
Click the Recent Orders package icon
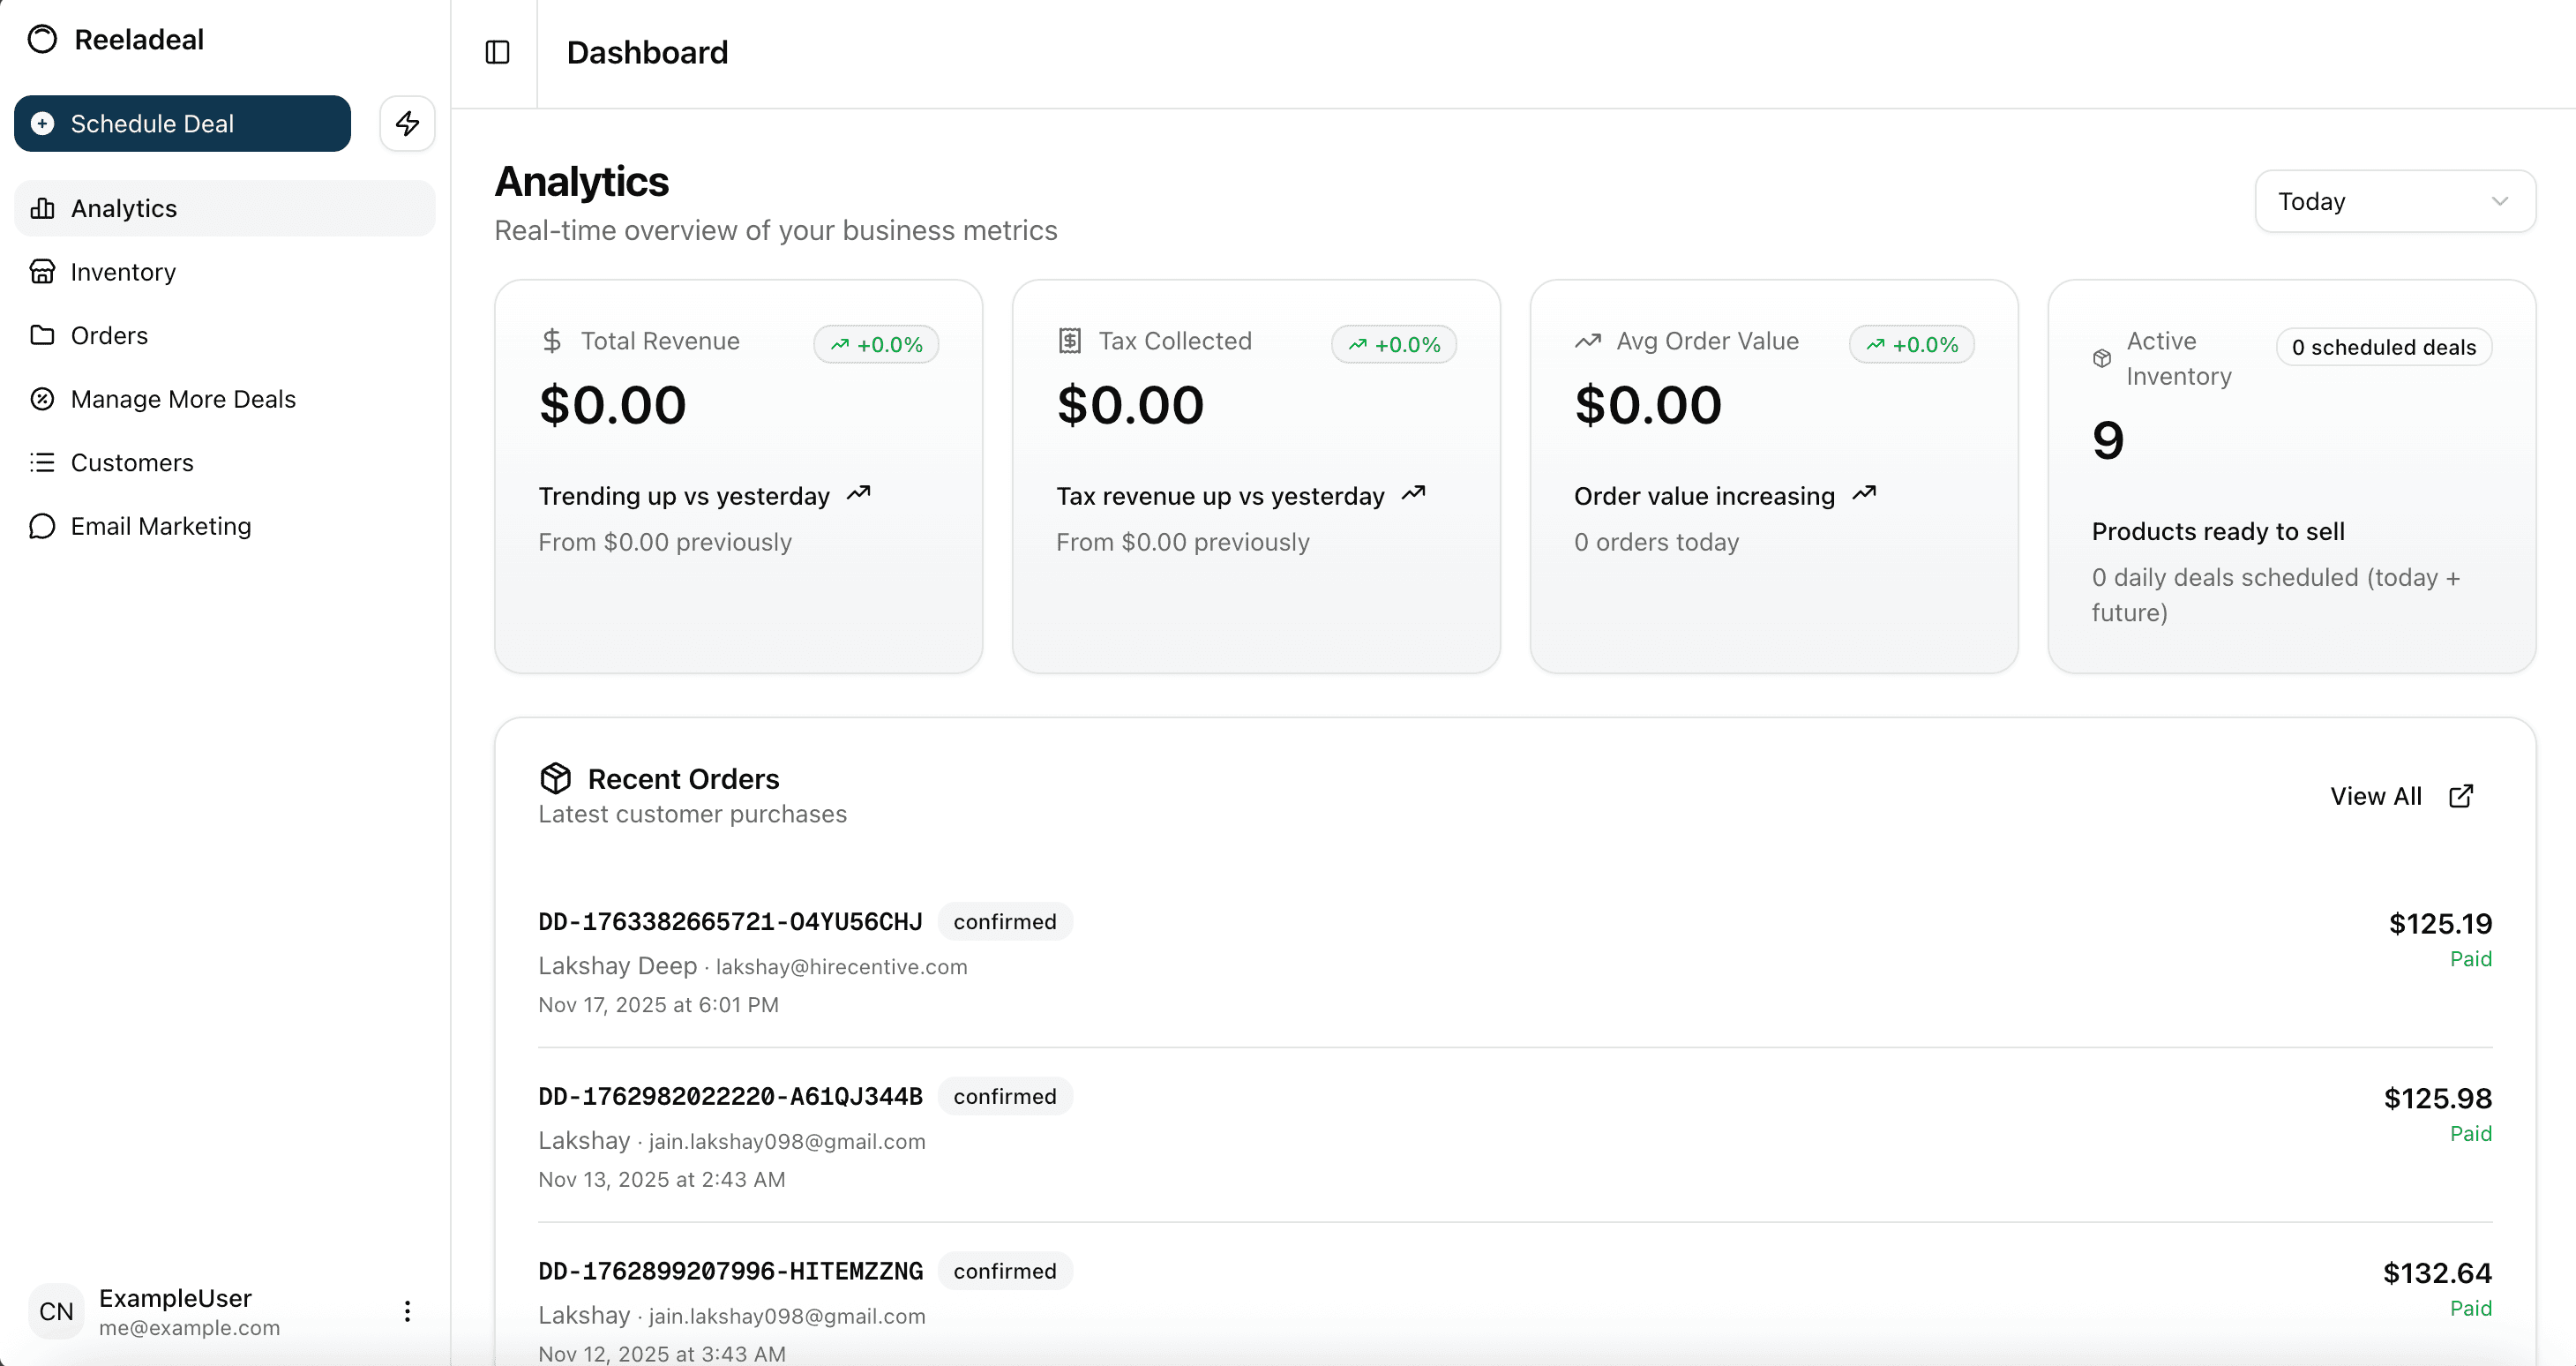(555, 778)
